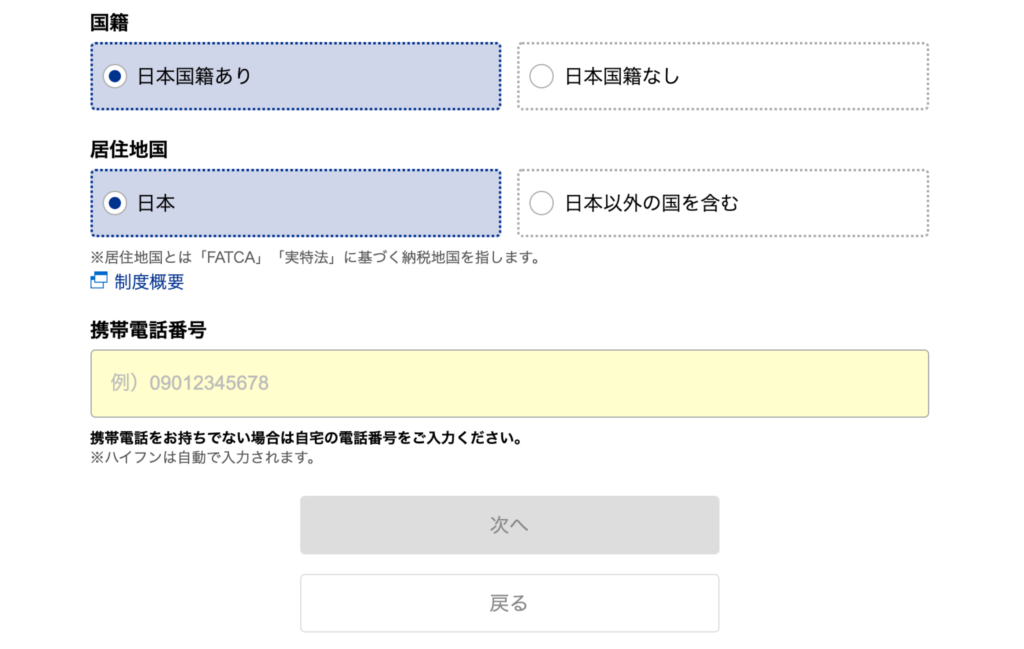Click the 日本国籍なし label text

(622, 76)
